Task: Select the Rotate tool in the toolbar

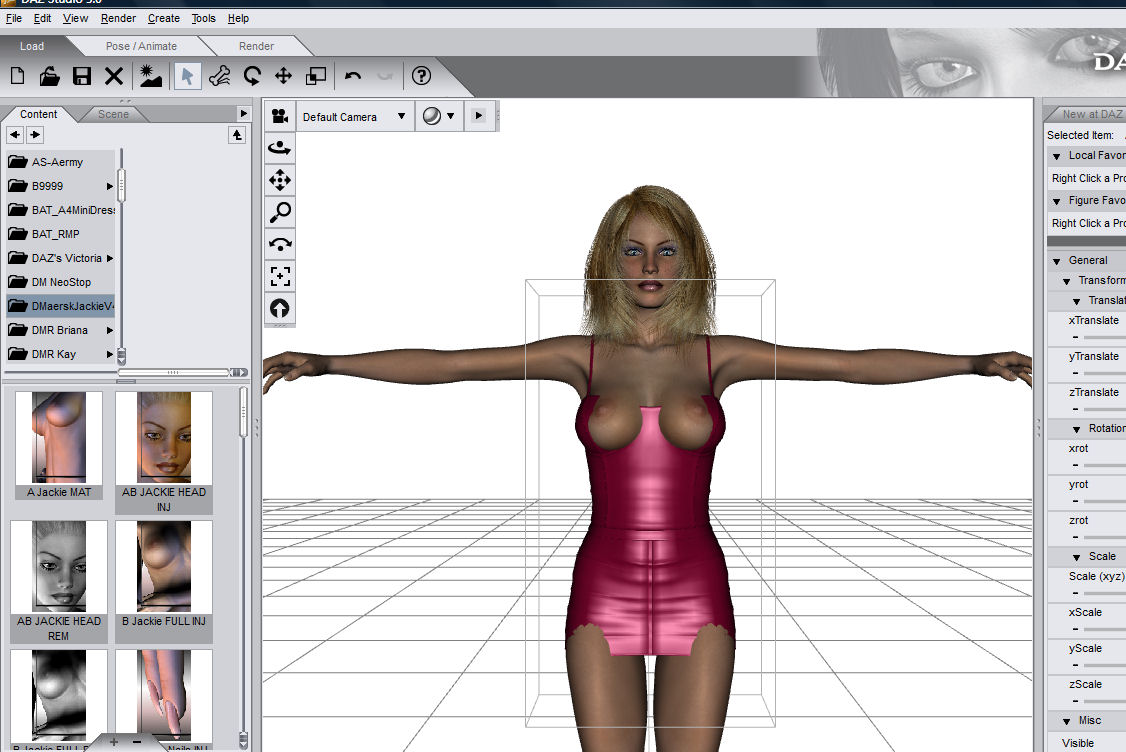Action: point(251,76)
